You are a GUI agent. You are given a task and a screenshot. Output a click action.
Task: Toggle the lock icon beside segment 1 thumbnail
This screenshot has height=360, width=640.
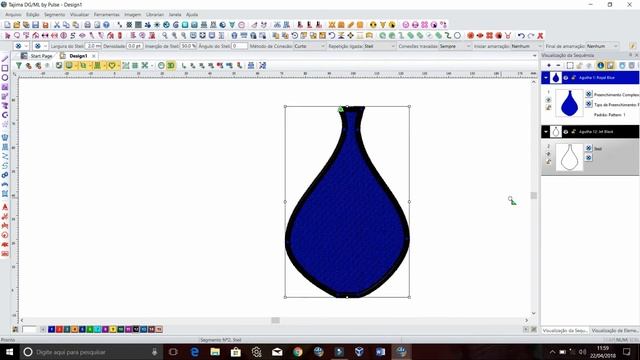click(548, 108)
